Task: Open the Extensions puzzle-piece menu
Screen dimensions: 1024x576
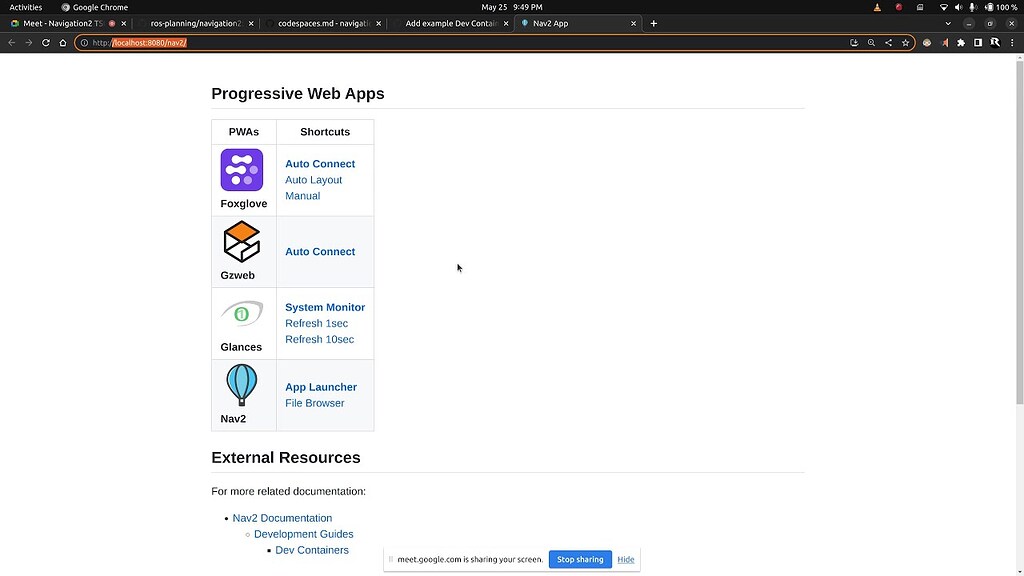Action: point(961,42)
